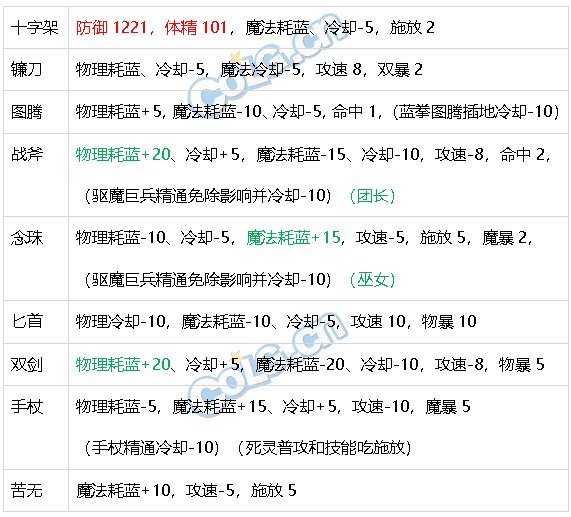The width and height of the screenshot is (571, 517).
Task: Select the 匕首 weapon label
Action: 27,321
